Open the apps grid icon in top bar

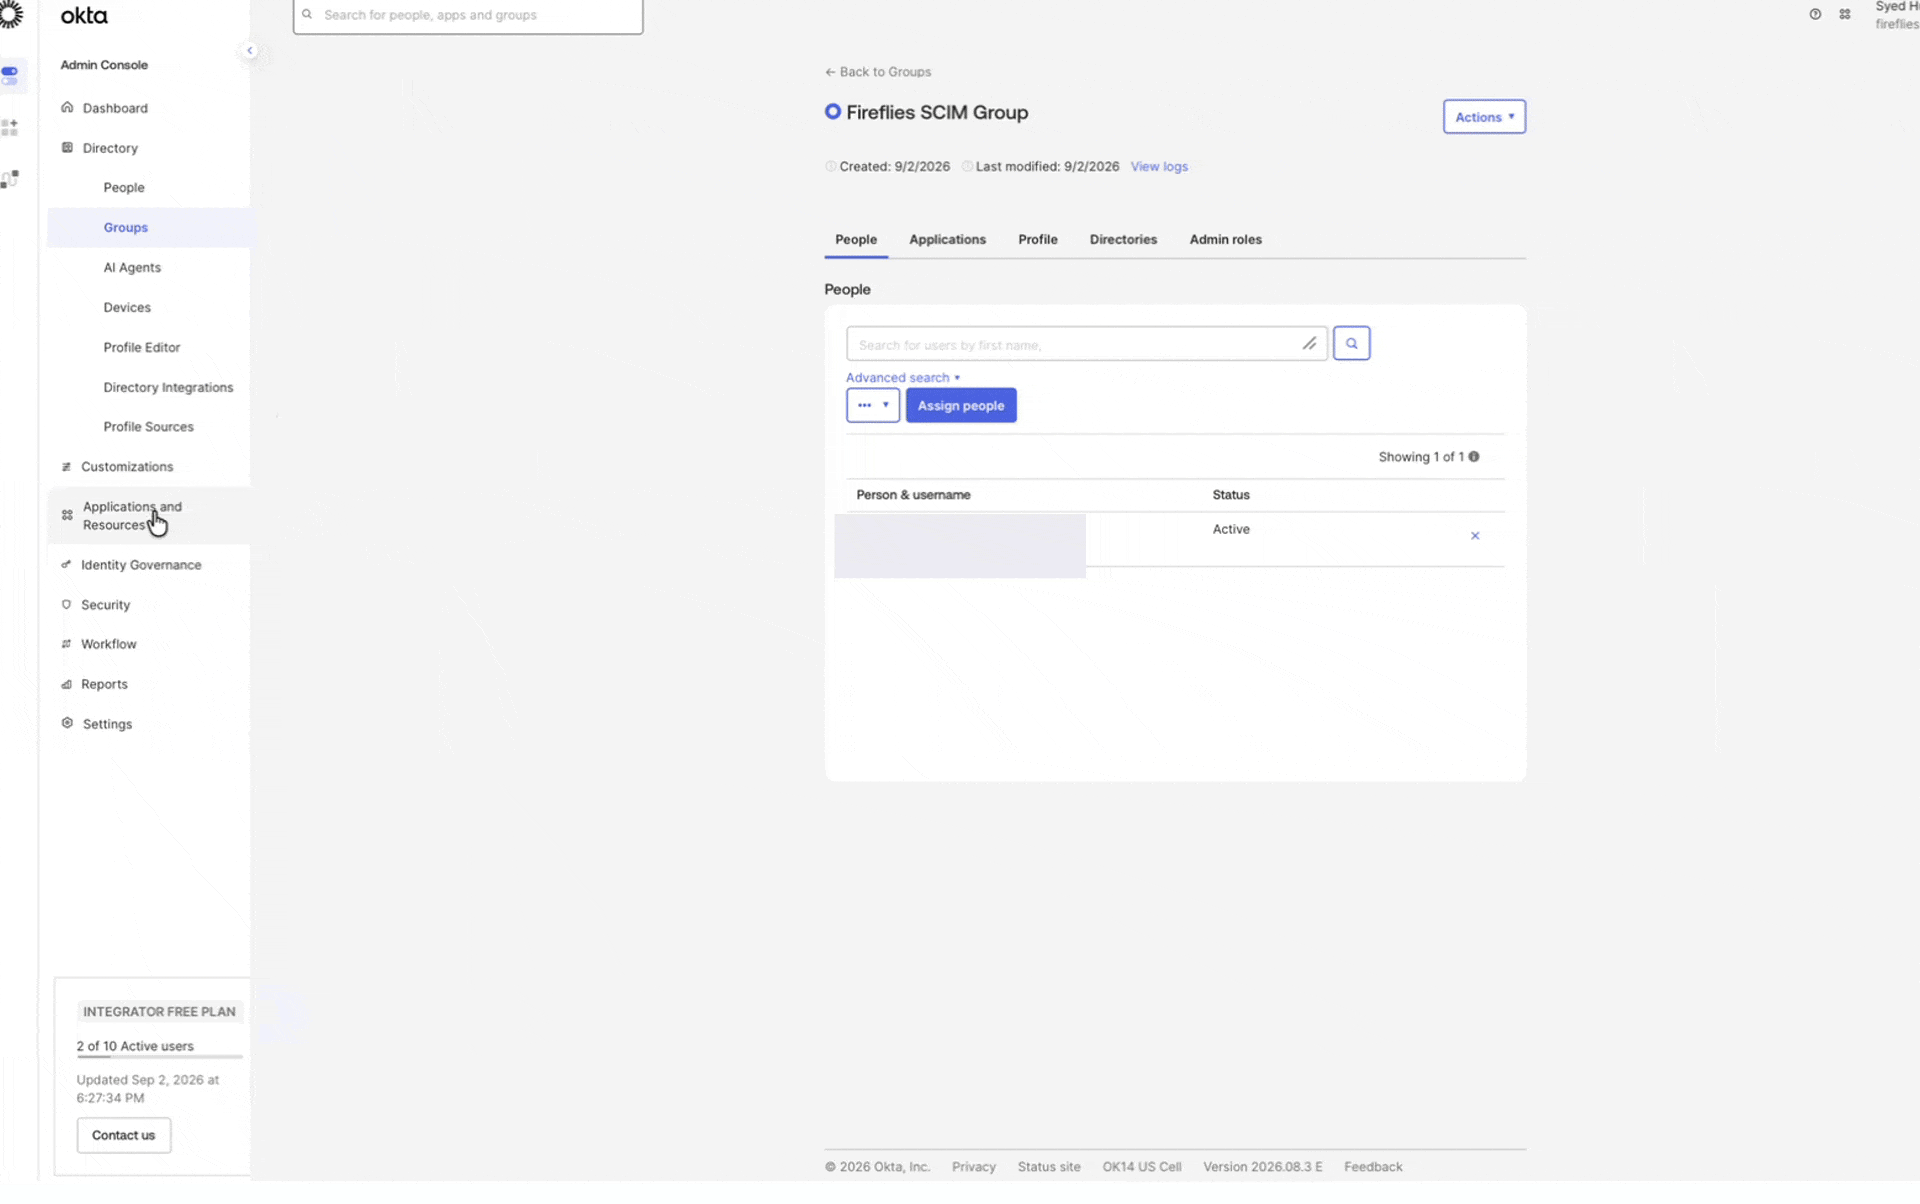[x=1845, y=14]
